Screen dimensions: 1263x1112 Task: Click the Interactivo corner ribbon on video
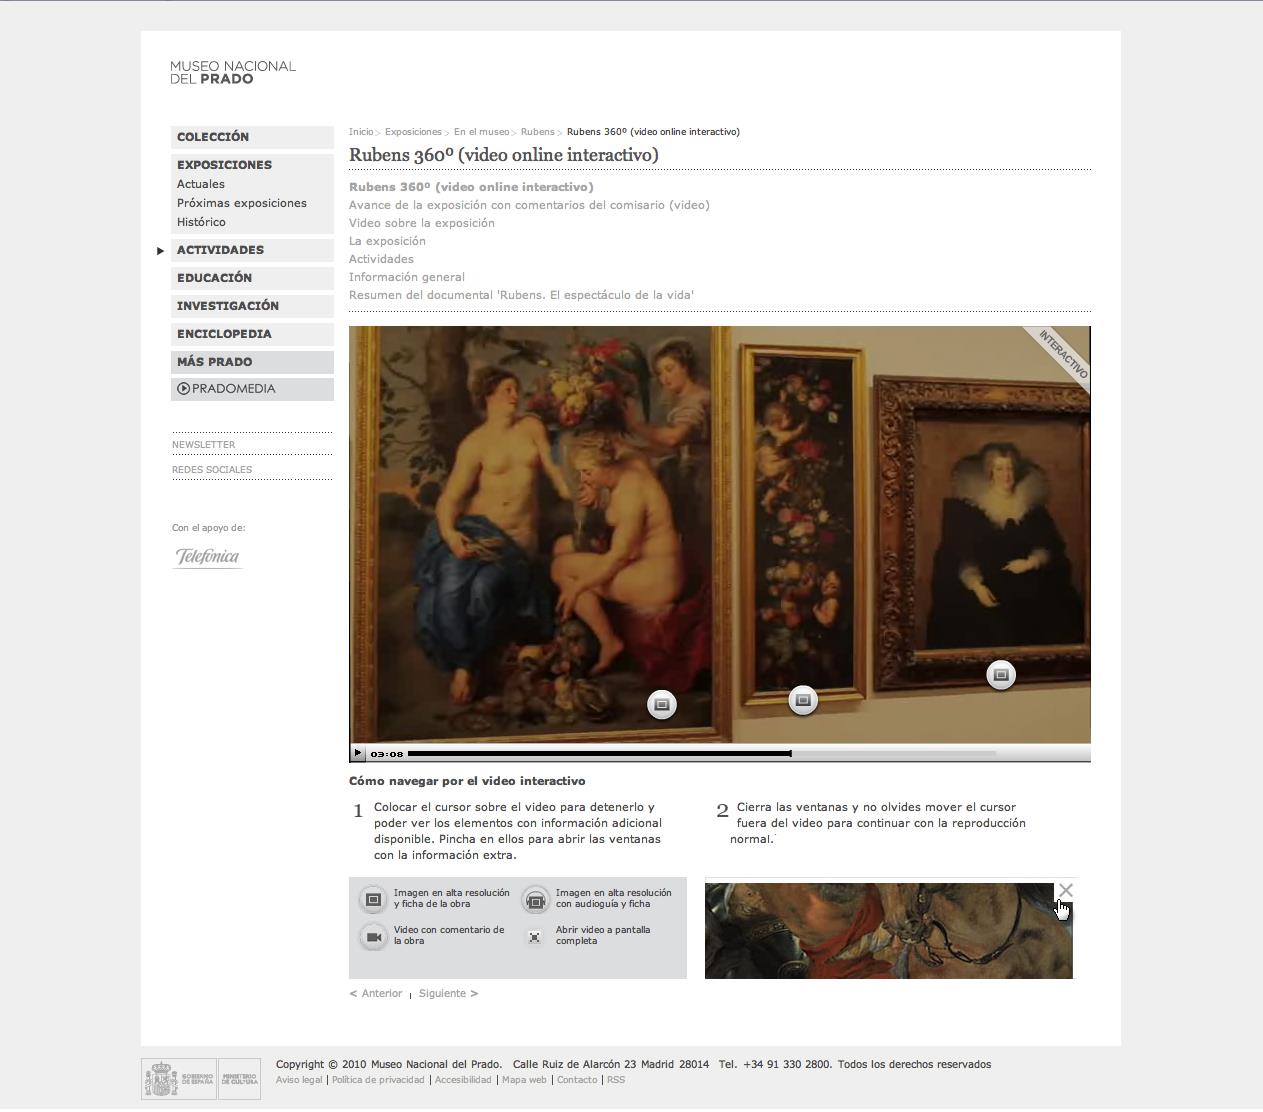(1063, 353)
